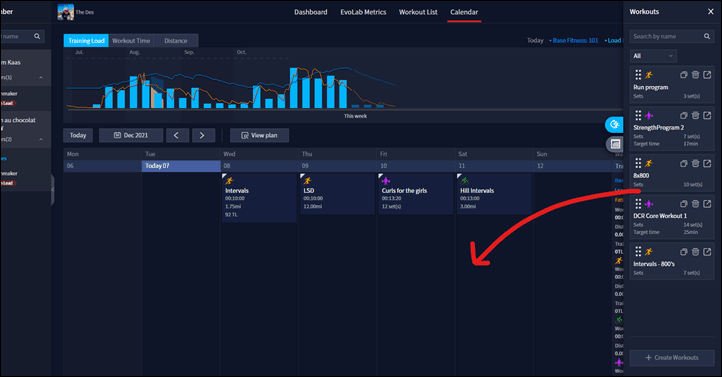Select the Calendar tab

coord(464,12)
